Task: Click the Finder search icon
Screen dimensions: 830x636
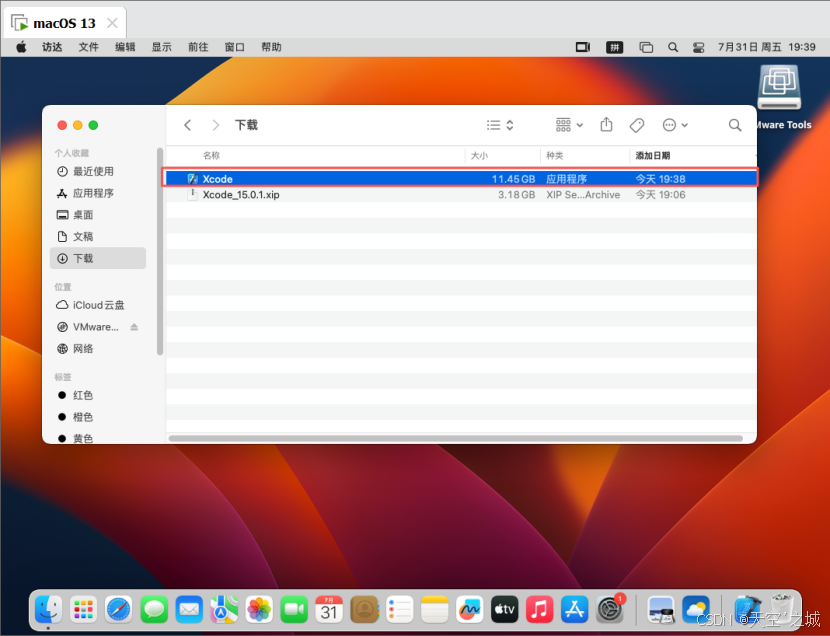Action: 735,125
